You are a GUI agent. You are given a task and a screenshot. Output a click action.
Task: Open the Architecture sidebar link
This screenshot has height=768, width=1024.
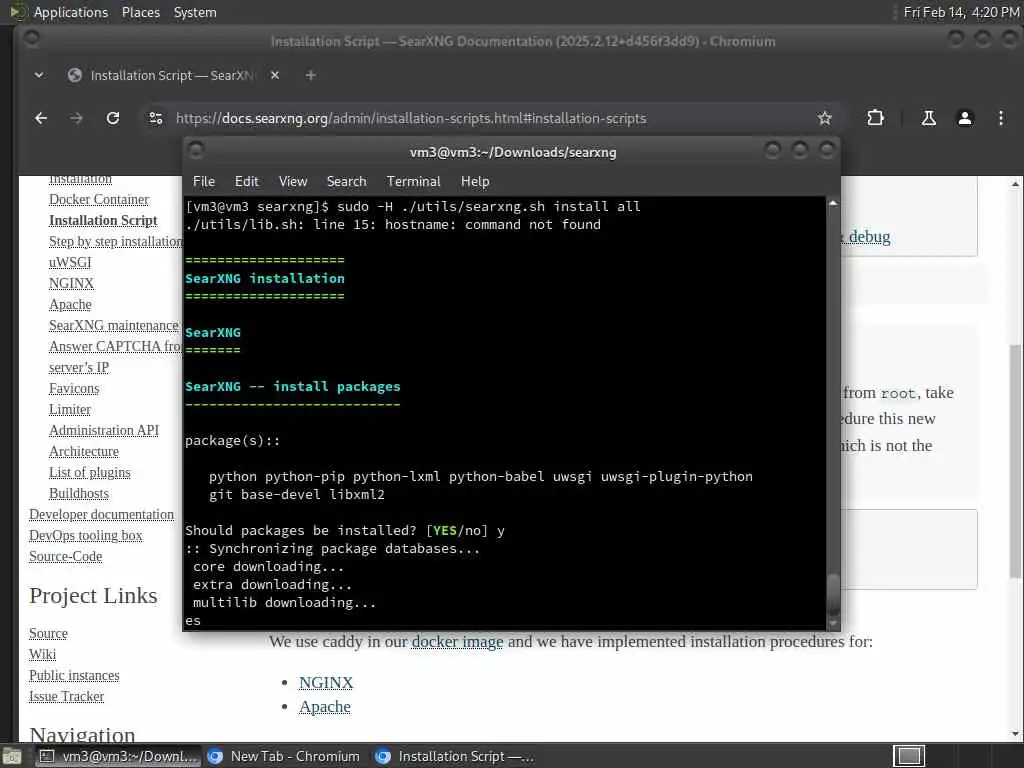pyautogui.click(x=84, y=451)
